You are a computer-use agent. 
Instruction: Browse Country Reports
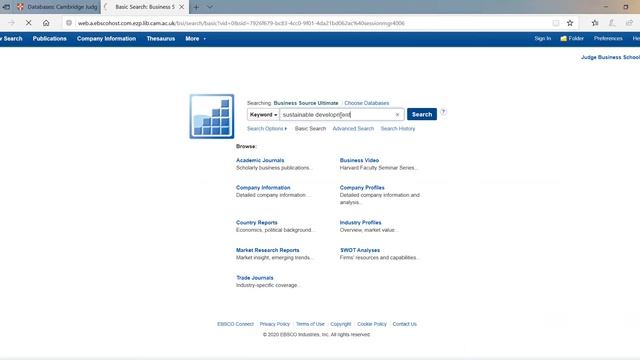256,223
